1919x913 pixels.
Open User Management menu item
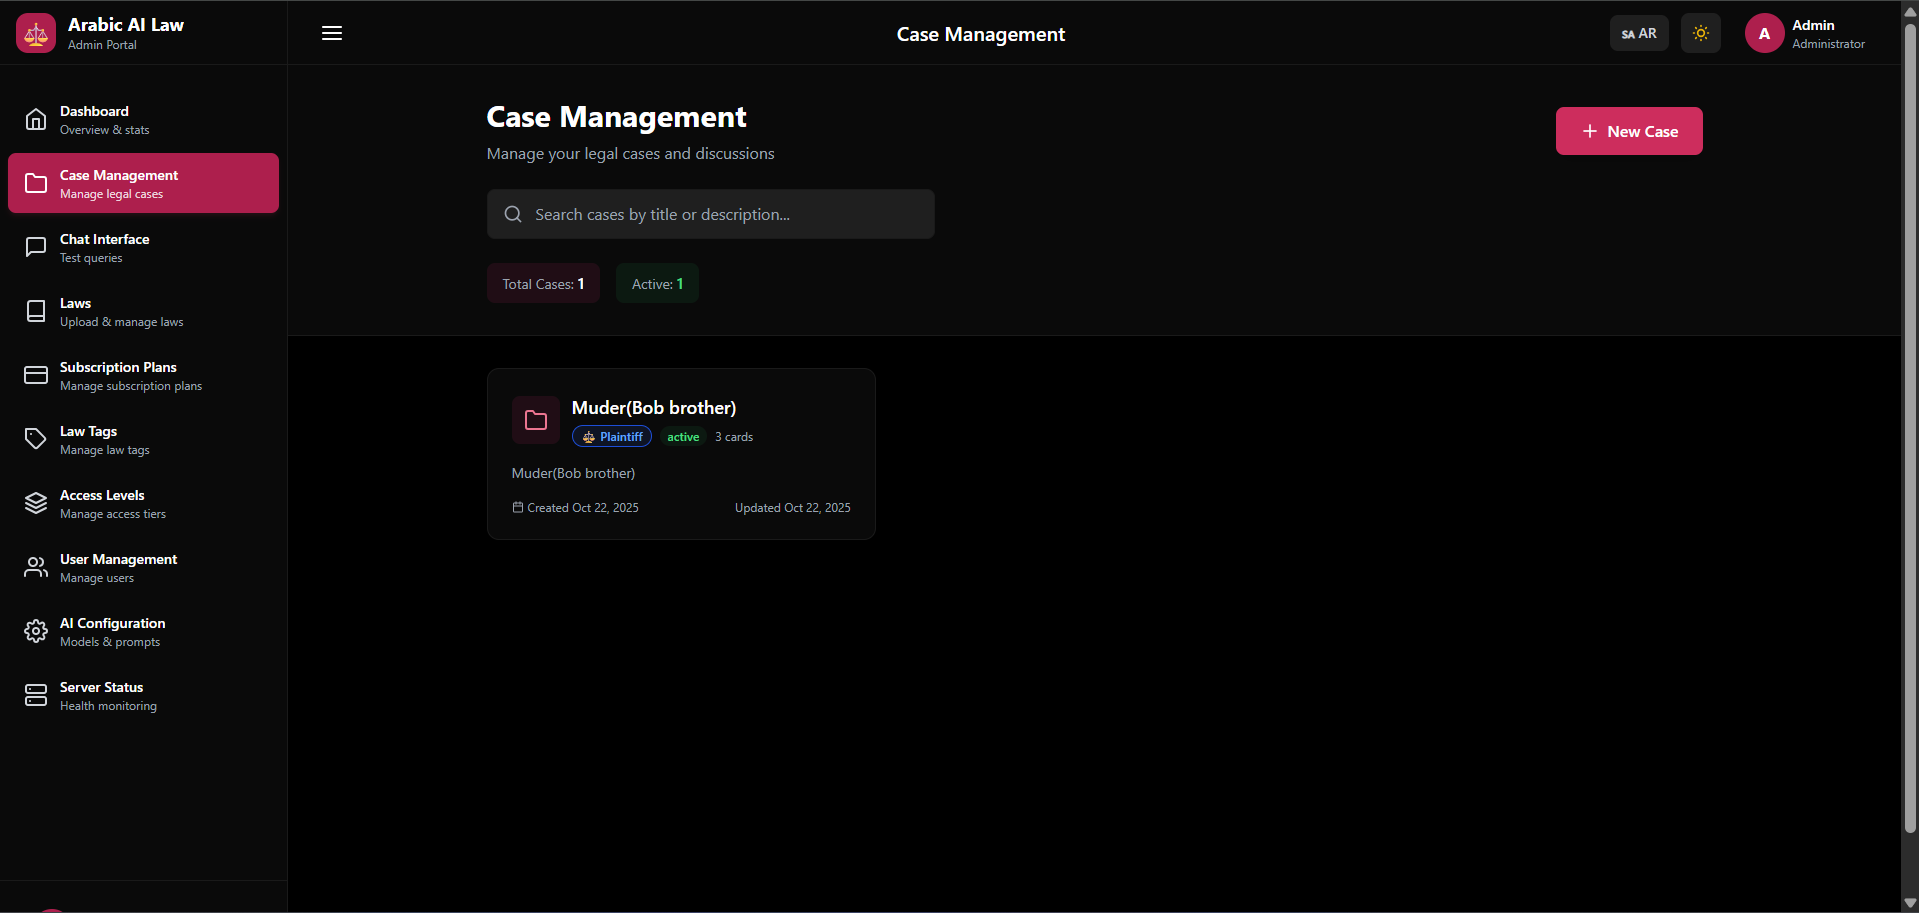pyautogui.click(x=144, y=568)
